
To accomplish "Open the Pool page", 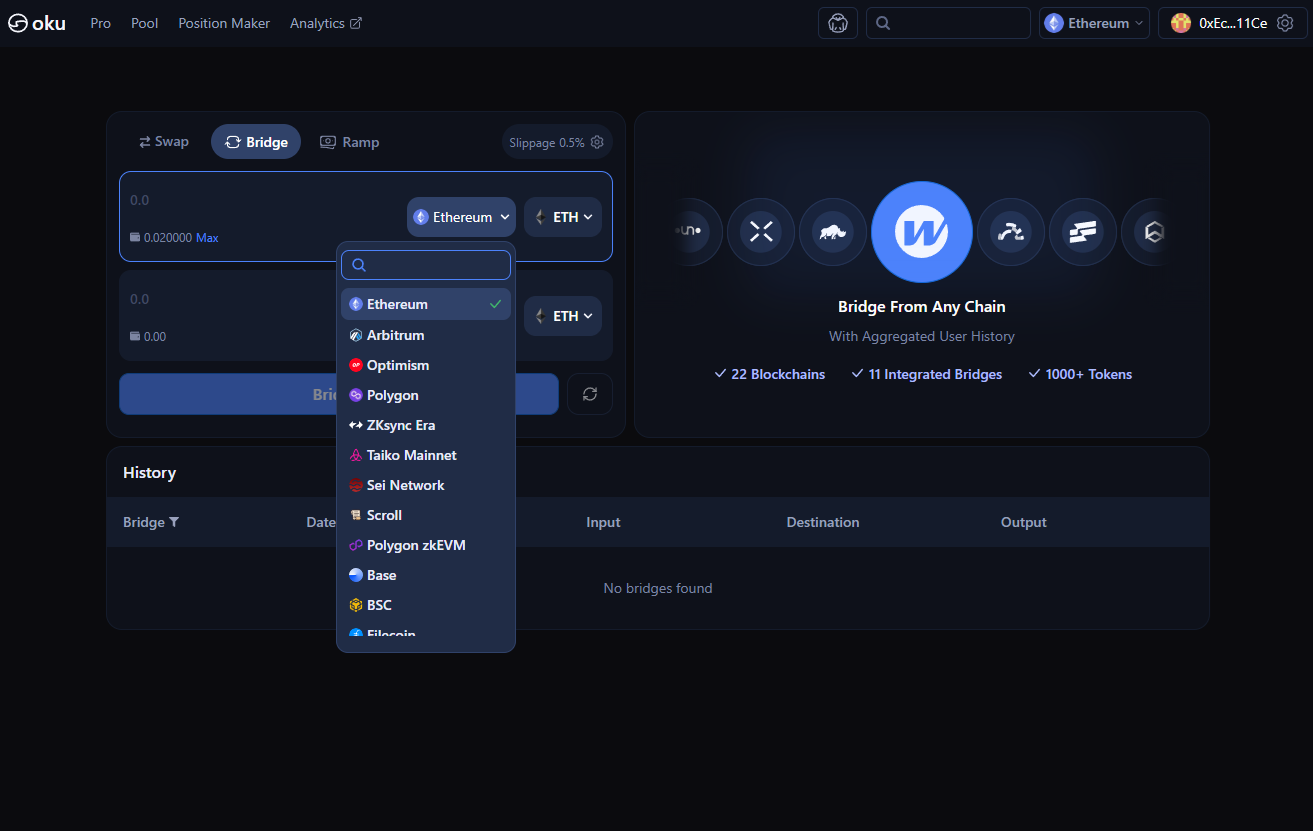I will pos(145,23).
